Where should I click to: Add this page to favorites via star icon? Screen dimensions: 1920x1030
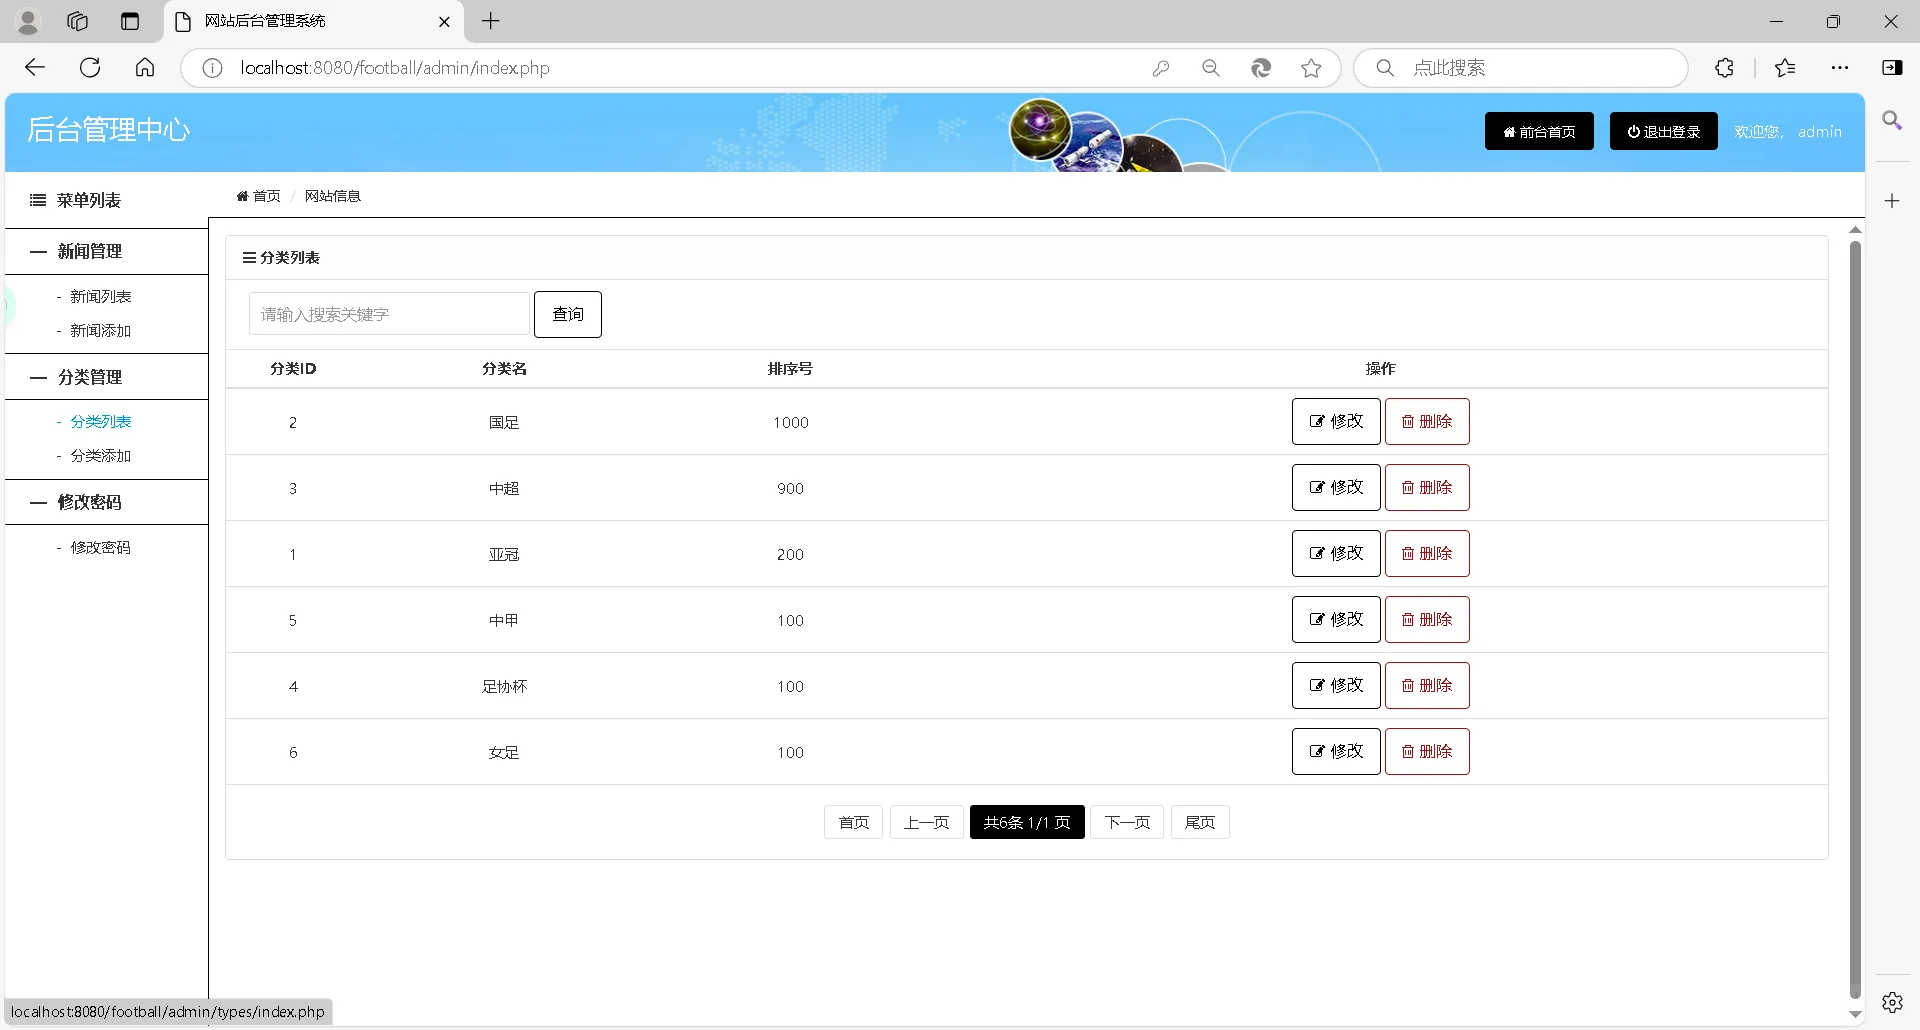pyautogui.click(x=1311, y=68)
